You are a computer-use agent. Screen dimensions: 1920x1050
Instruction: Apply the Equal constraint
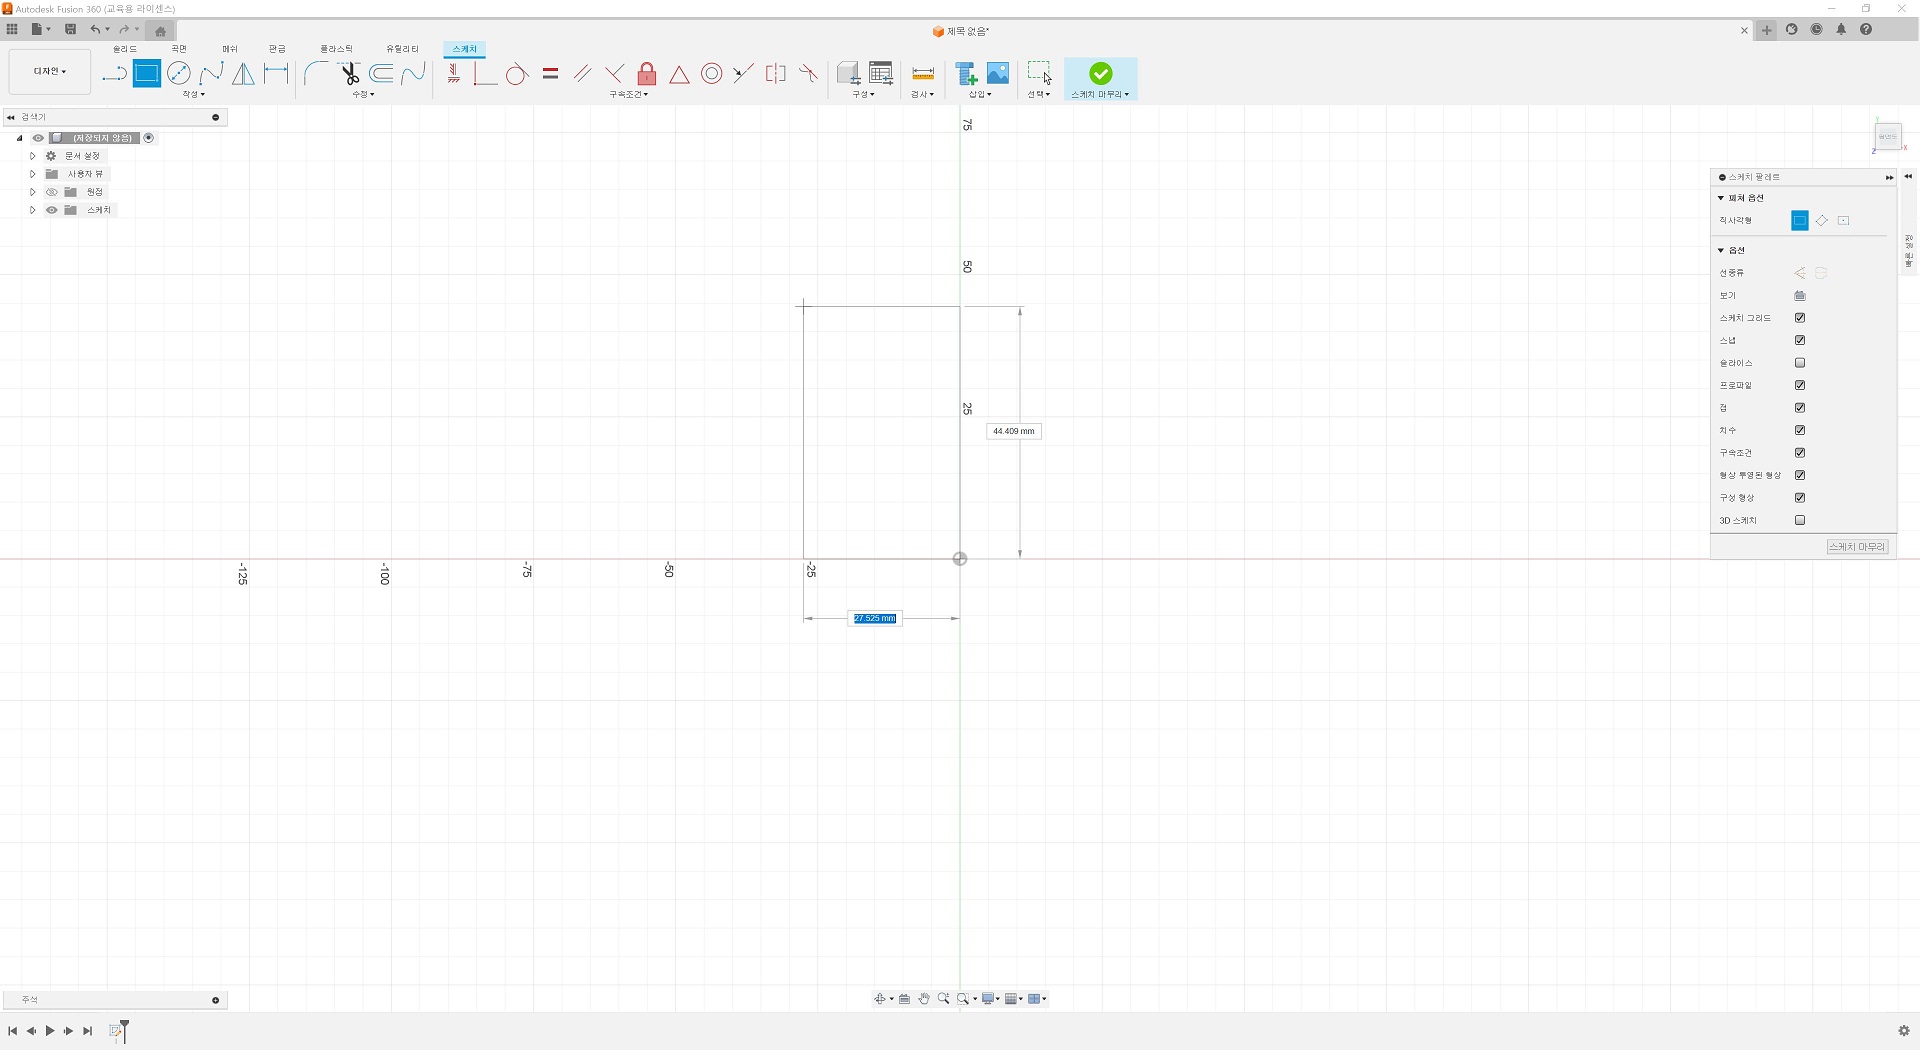point(550,74)
